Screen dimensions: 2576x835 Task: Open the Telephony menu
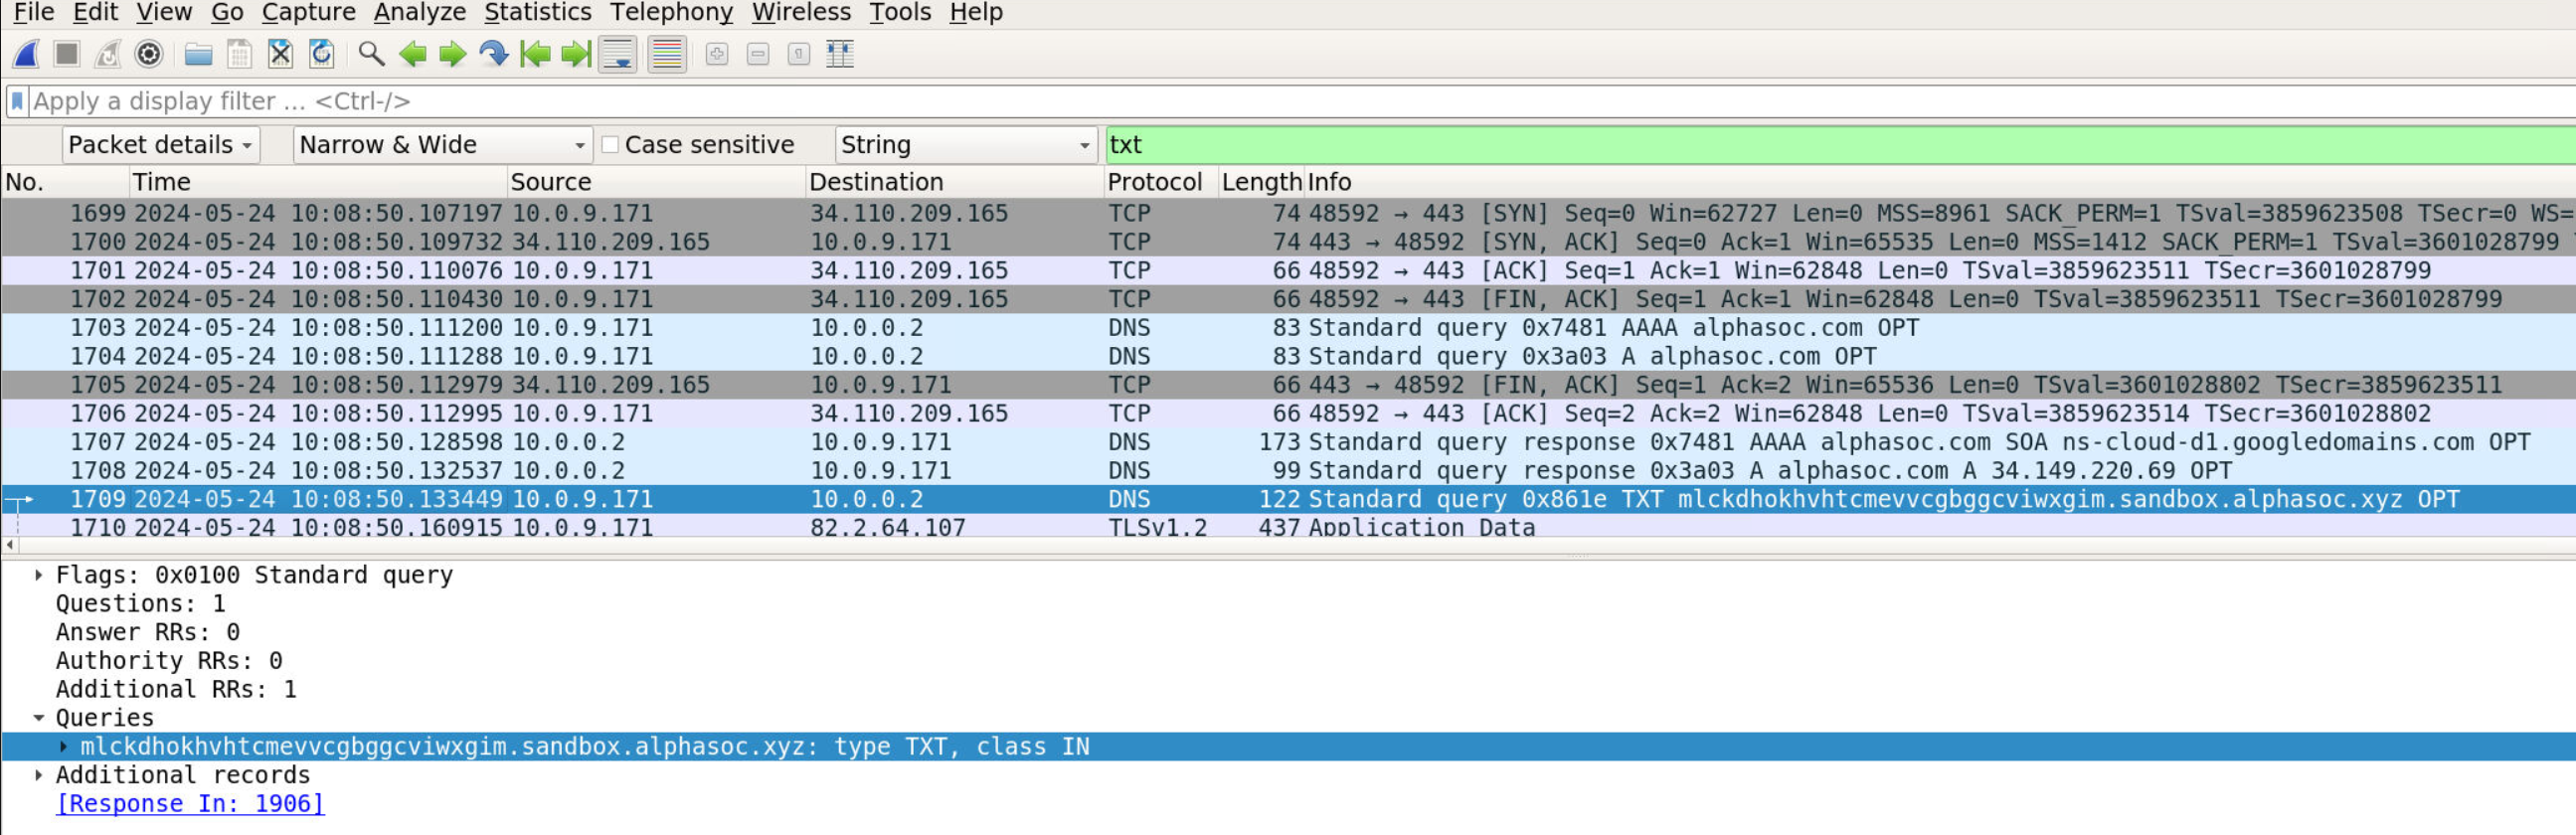tap(671, 12)
